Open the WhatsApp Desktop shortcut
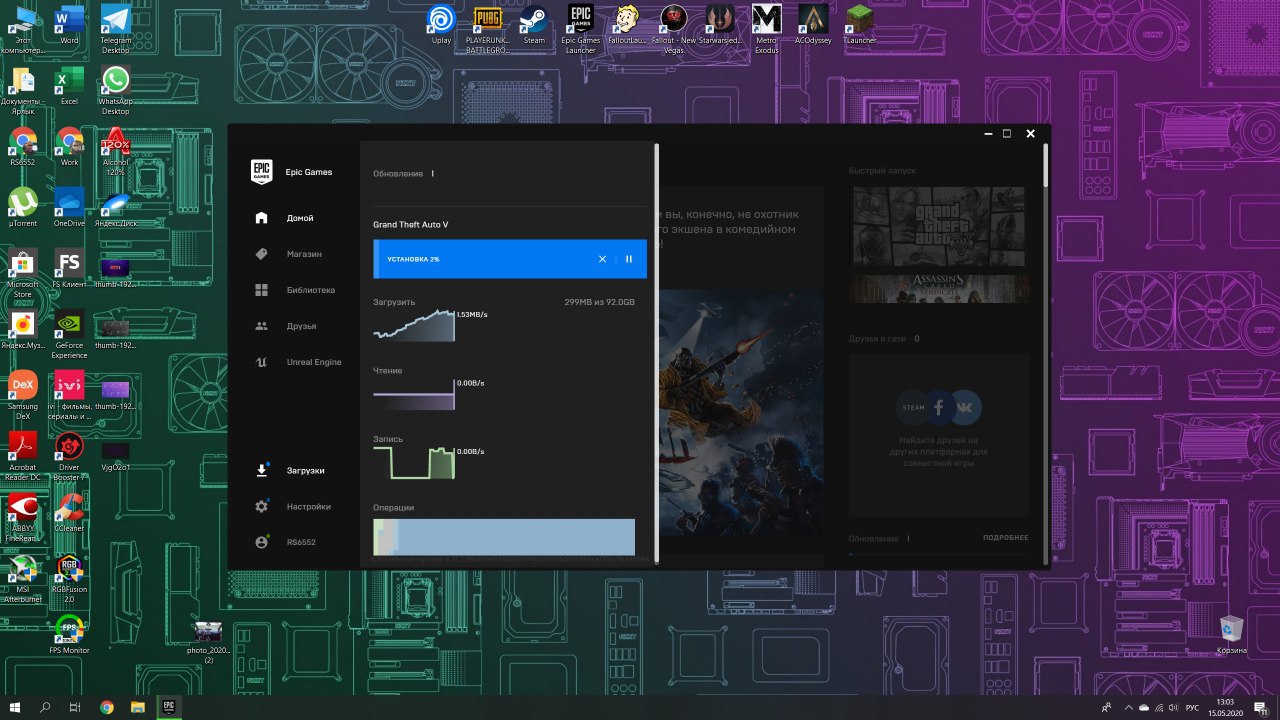1280x720 pixels. [x=116, y=90]
